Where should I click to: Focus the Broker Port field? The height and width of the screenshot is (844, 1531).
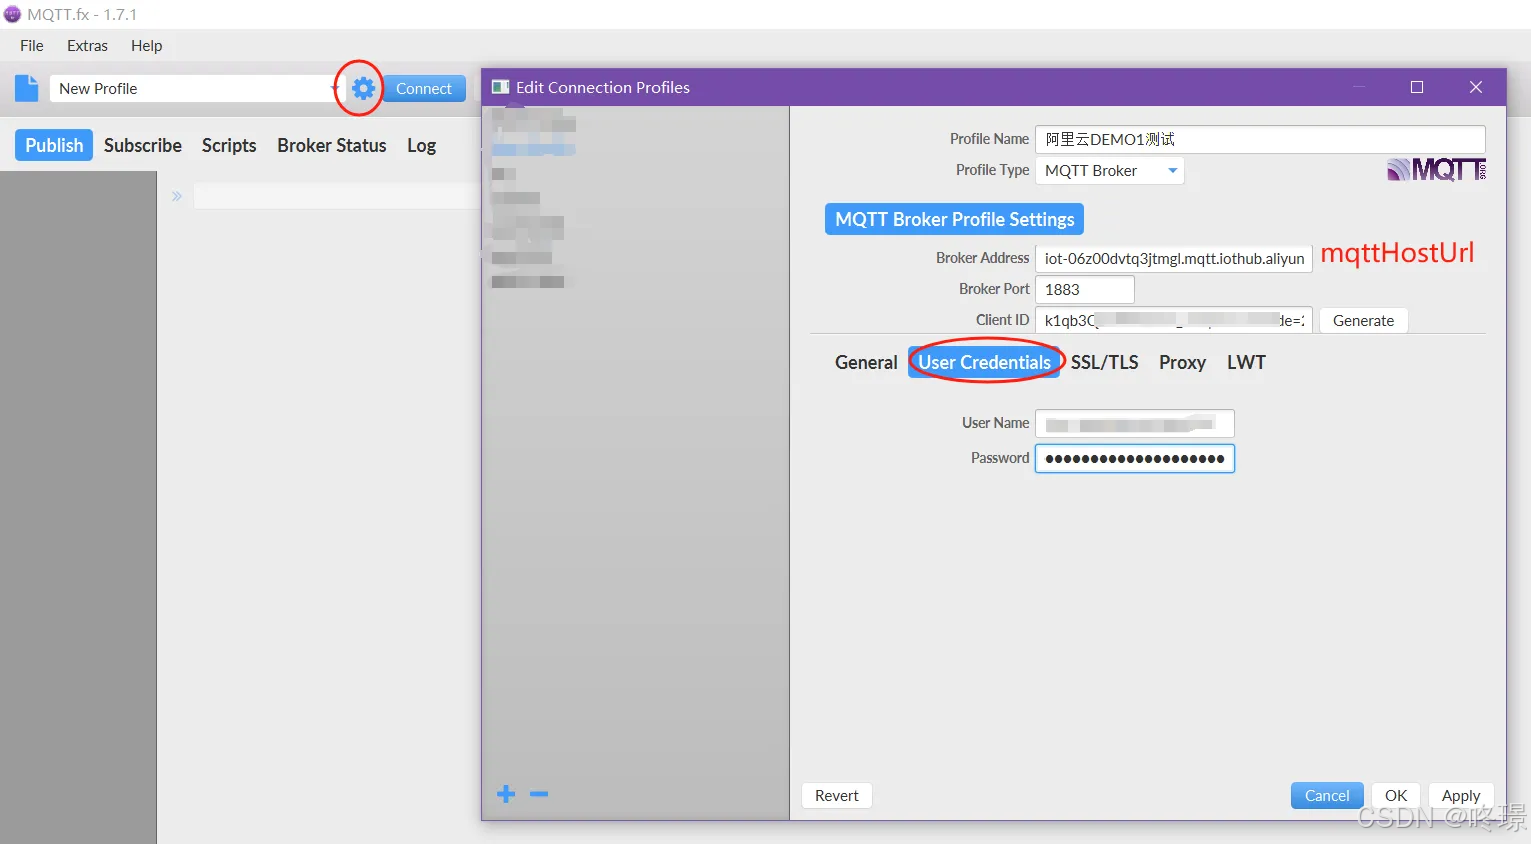1085,289
